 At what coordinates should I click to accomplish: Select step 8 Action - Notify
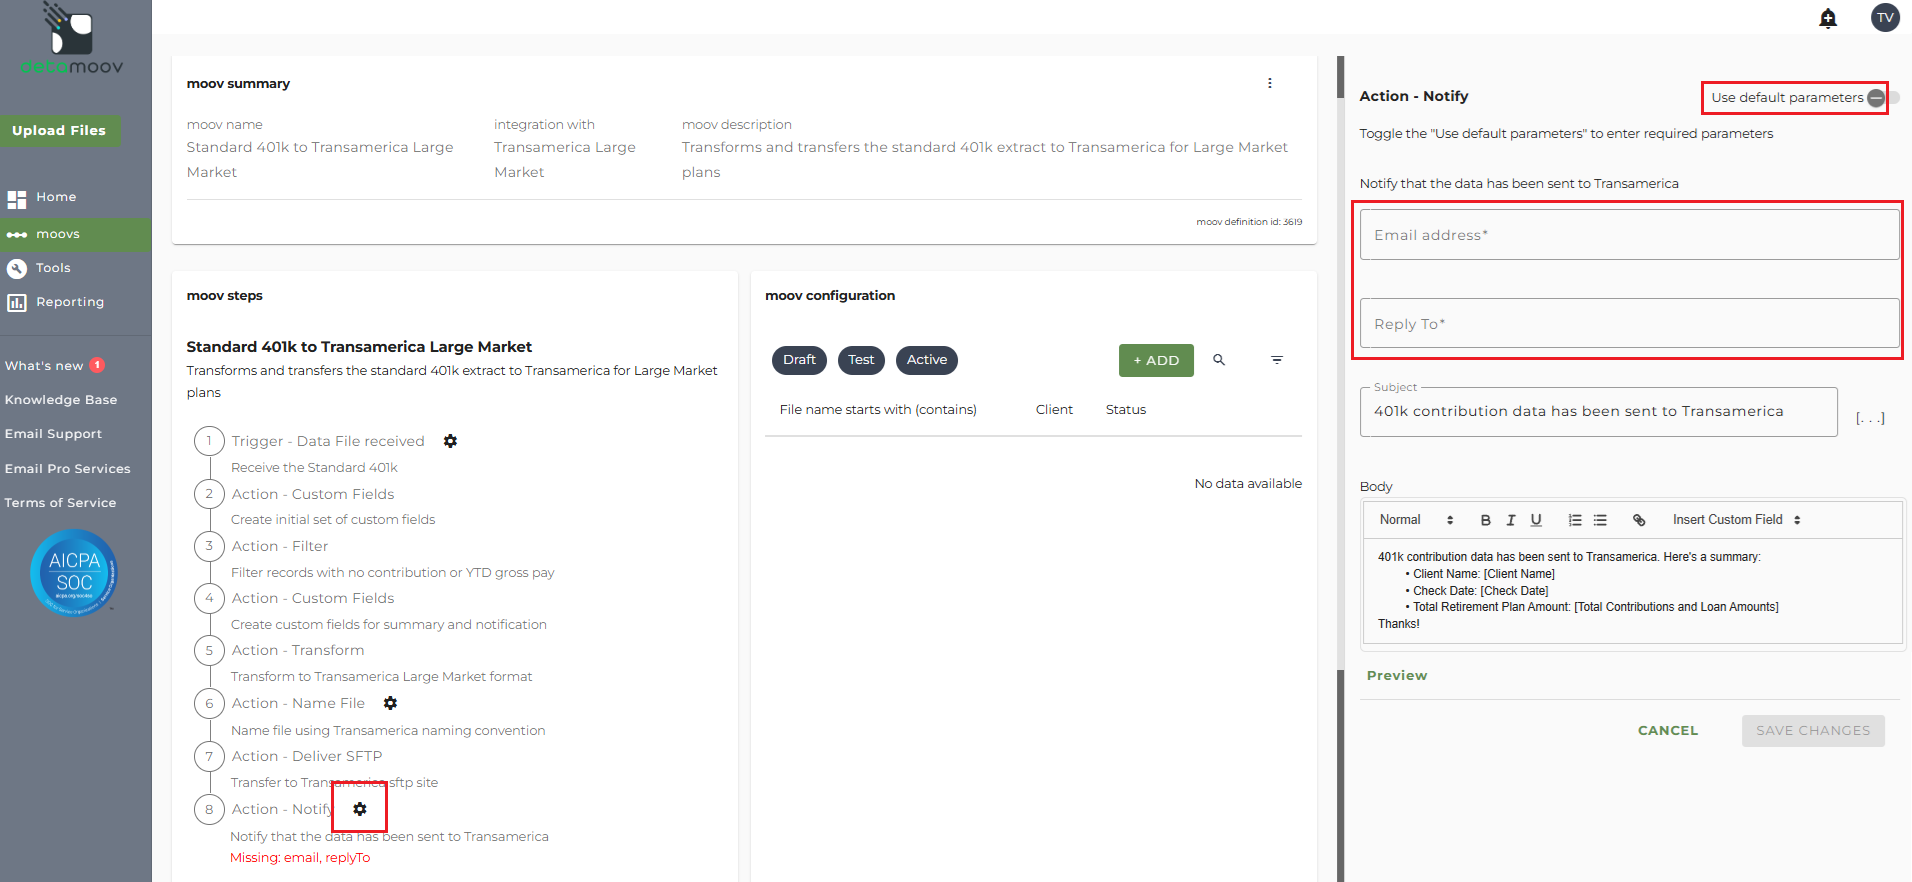pos(282,809)
